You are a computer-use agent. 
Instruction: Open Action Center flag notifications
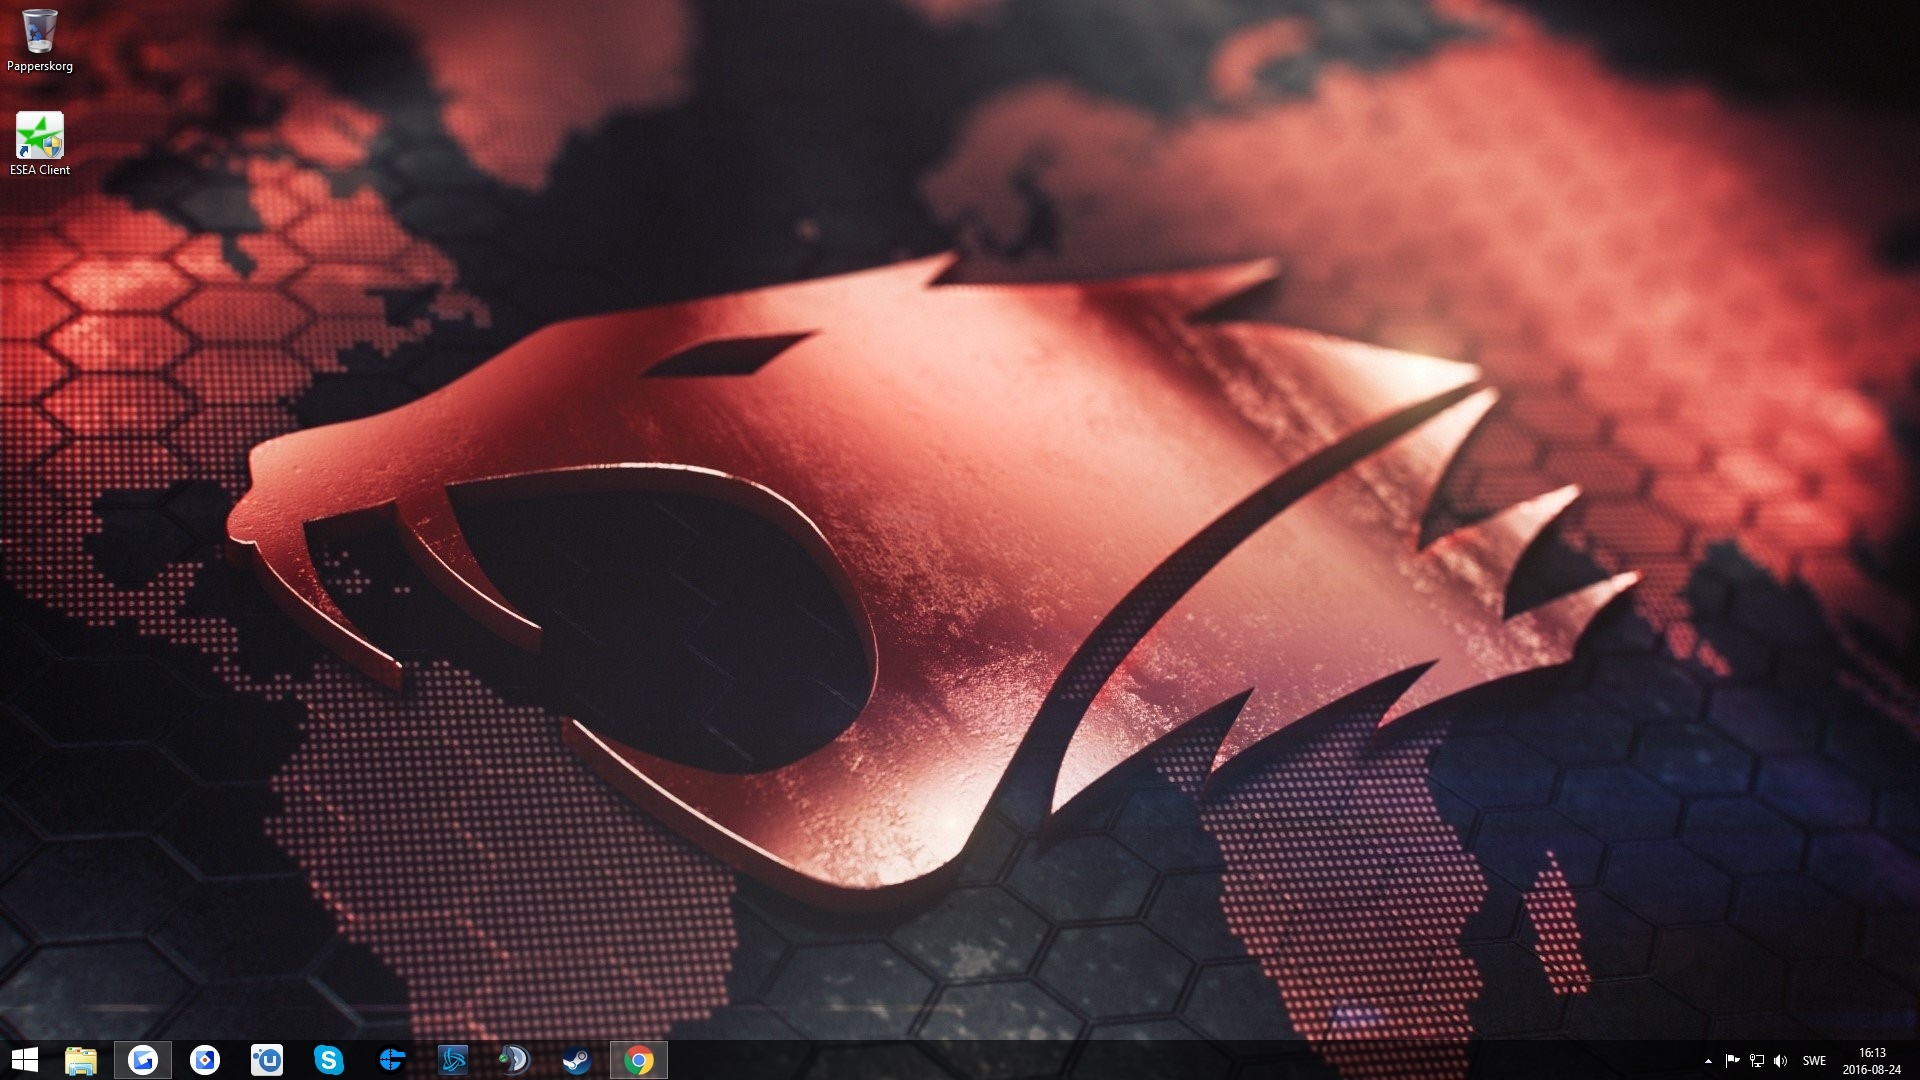(1732, 1061)
